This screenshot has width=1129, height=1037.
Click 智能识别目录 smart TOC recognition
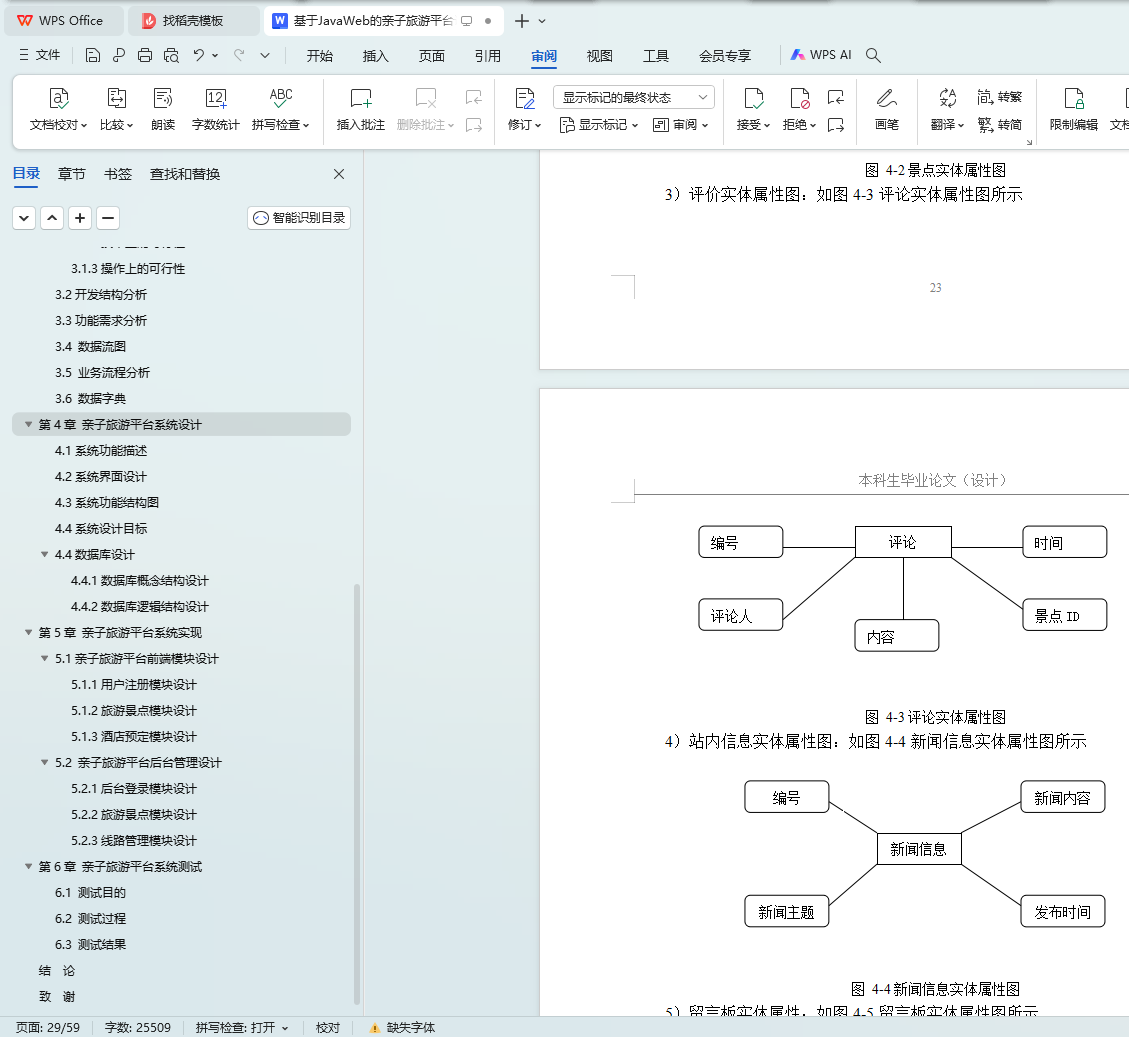(299, 217)
